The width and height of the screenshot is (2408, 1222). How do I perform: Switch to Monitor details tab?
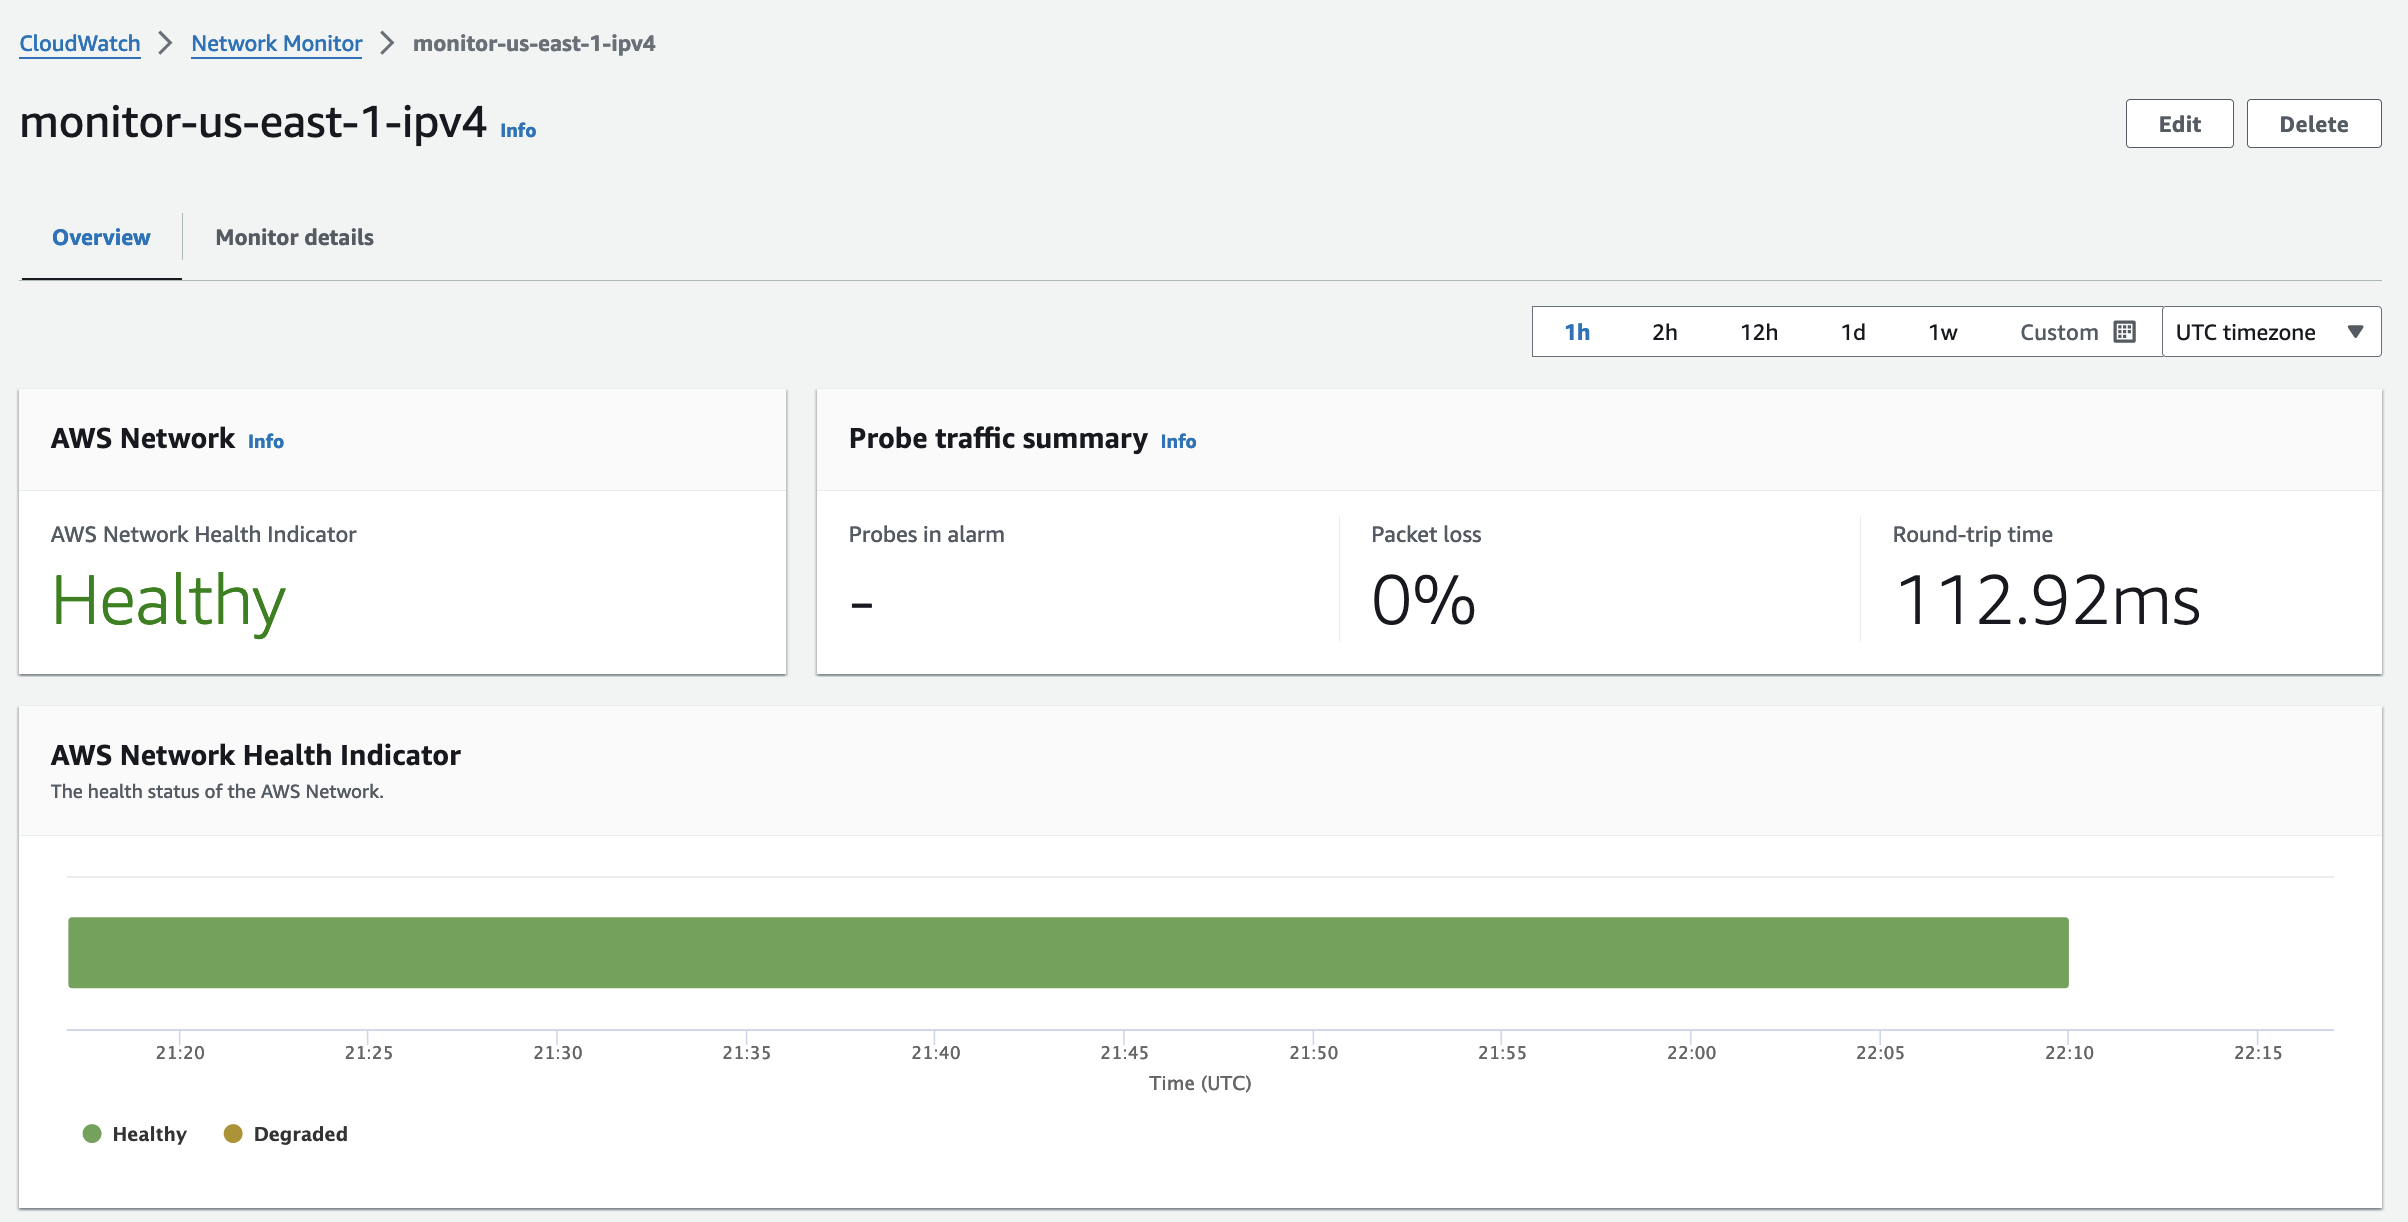[x=294, y=237]
